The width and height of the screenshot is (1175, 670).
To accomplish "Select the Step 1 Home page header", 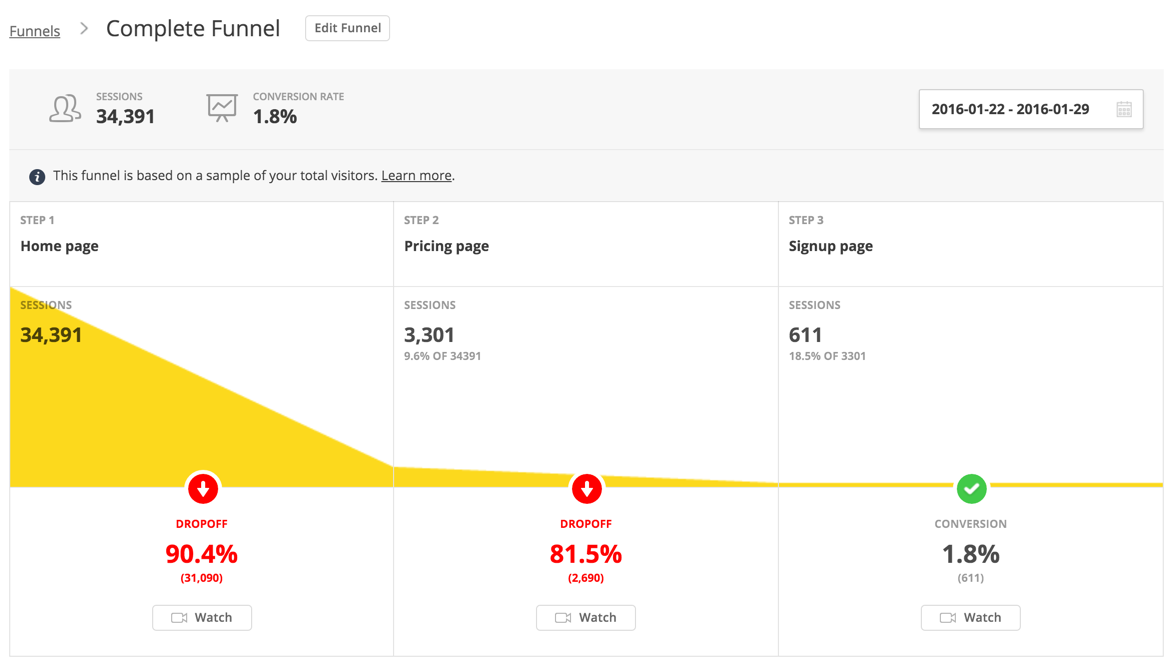I will [x=60, y=246].
